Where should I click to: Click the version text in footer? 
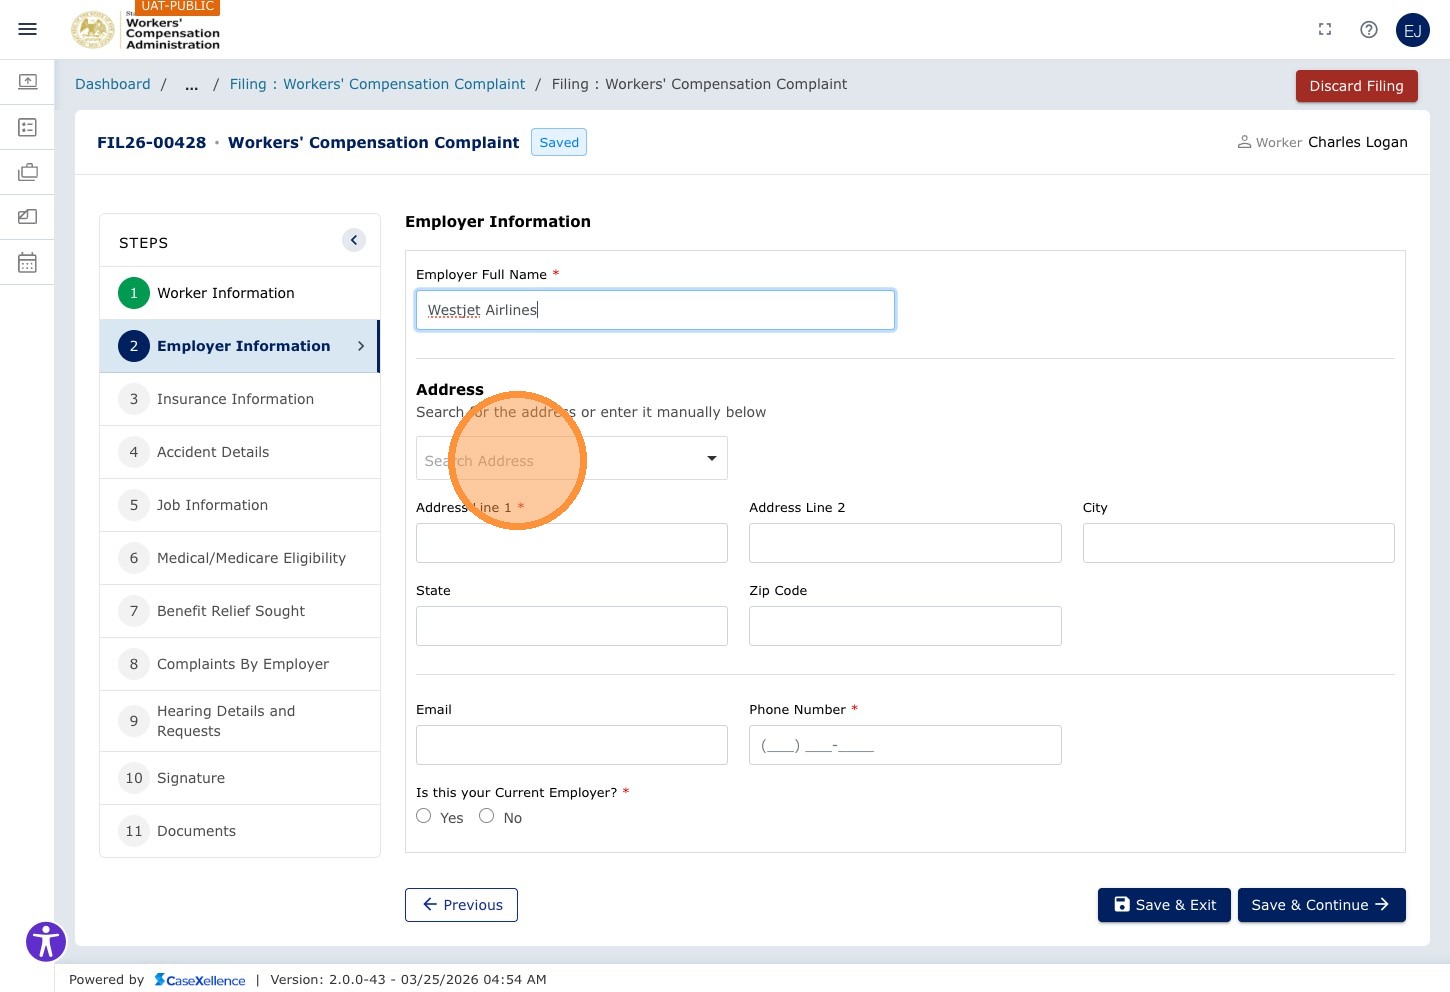tap(408, 980)
